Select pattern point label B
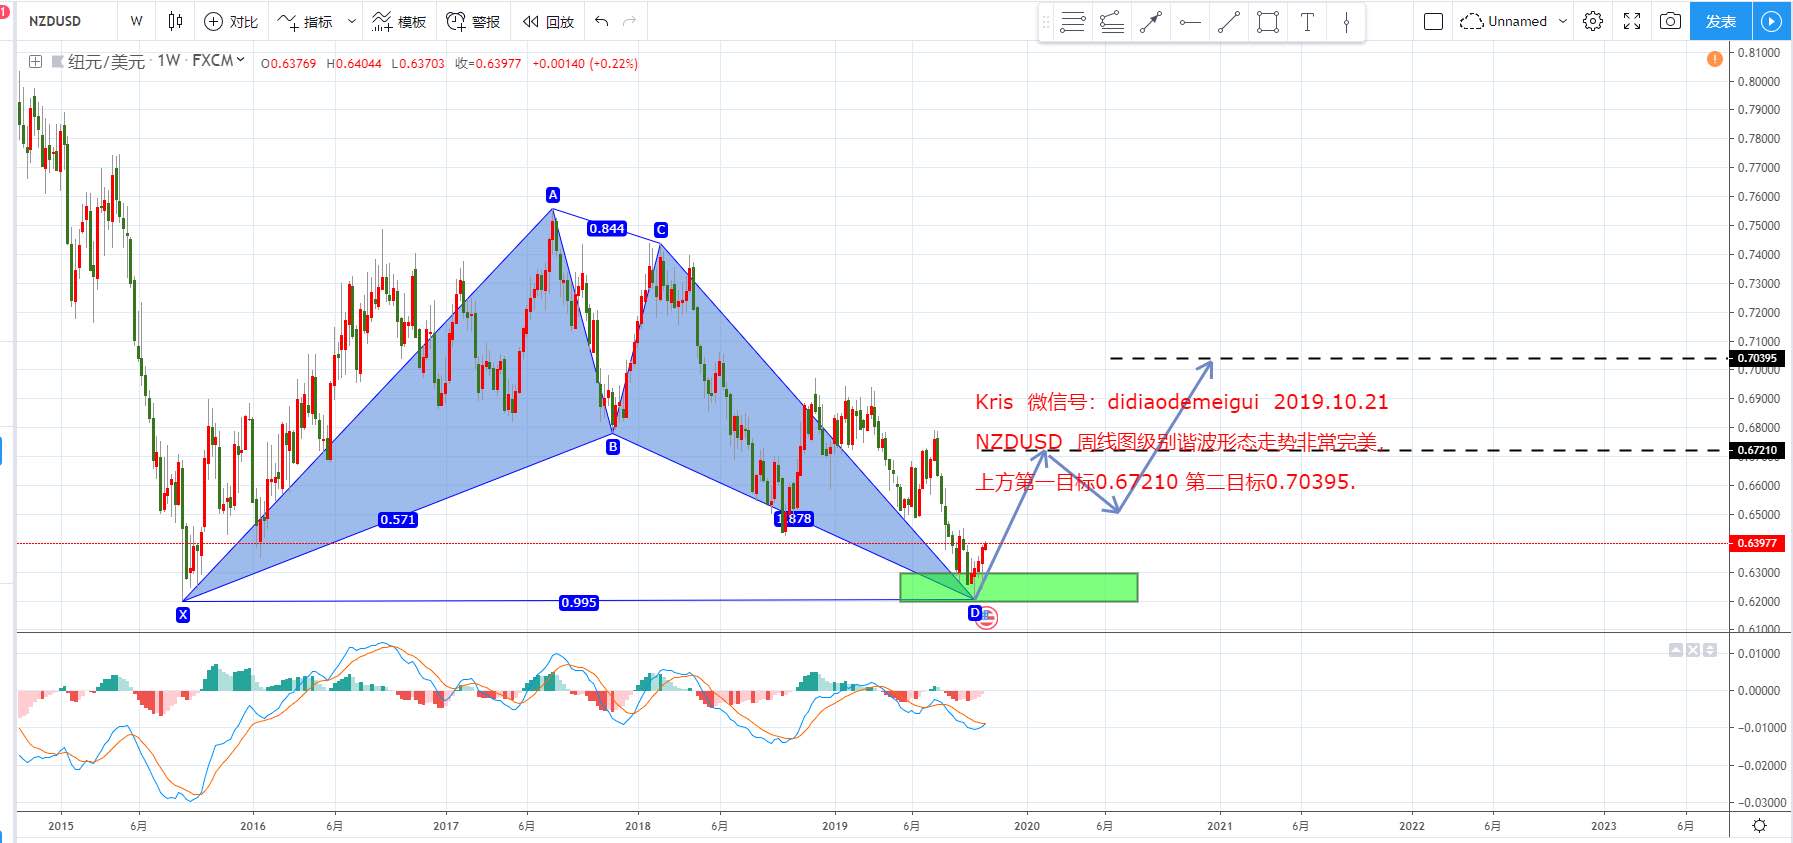Image resolution: width=1793 pixels, height=843 pixels. pyautogui.click(x=613, y=447)
